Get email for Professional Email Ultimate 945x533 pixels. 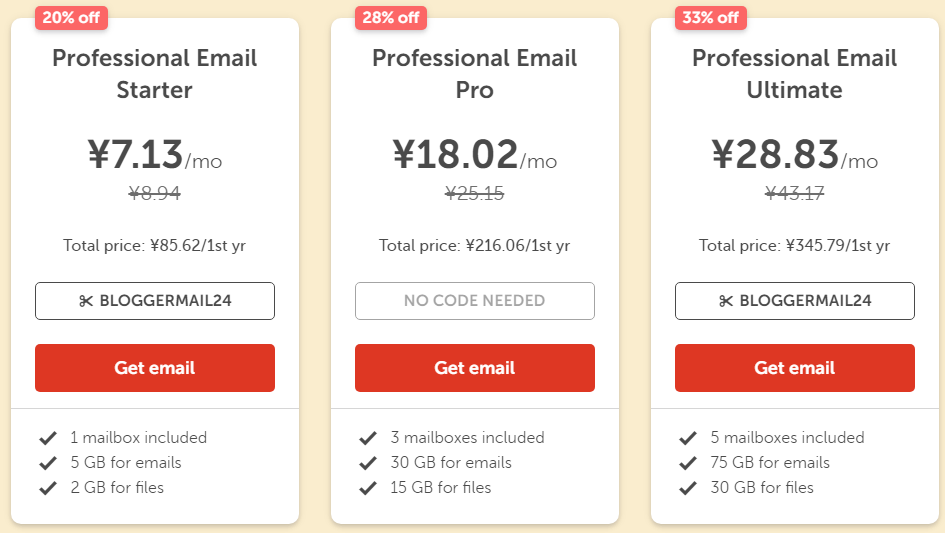coord(795,368)
